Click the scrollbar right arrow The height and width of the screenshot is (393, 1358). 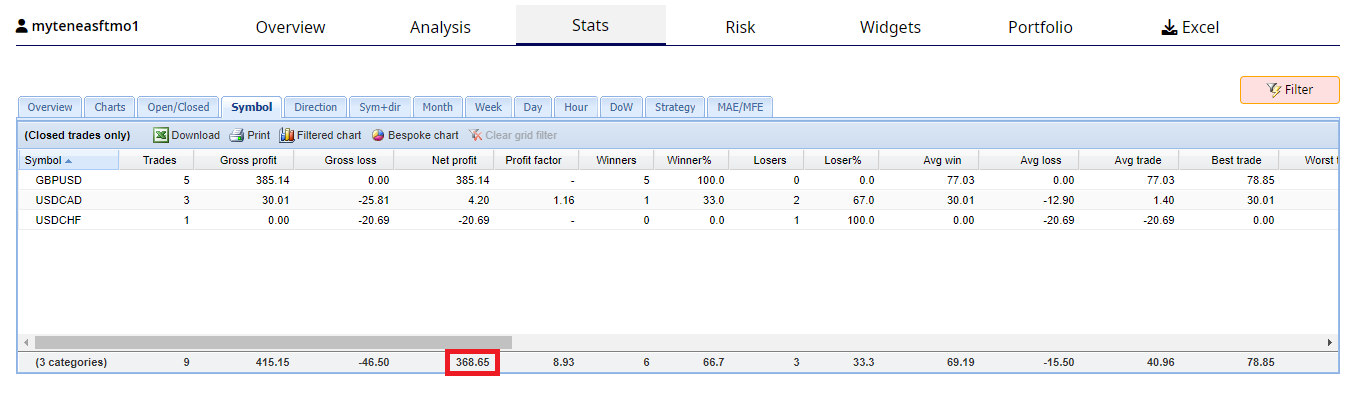[1330, 342]
